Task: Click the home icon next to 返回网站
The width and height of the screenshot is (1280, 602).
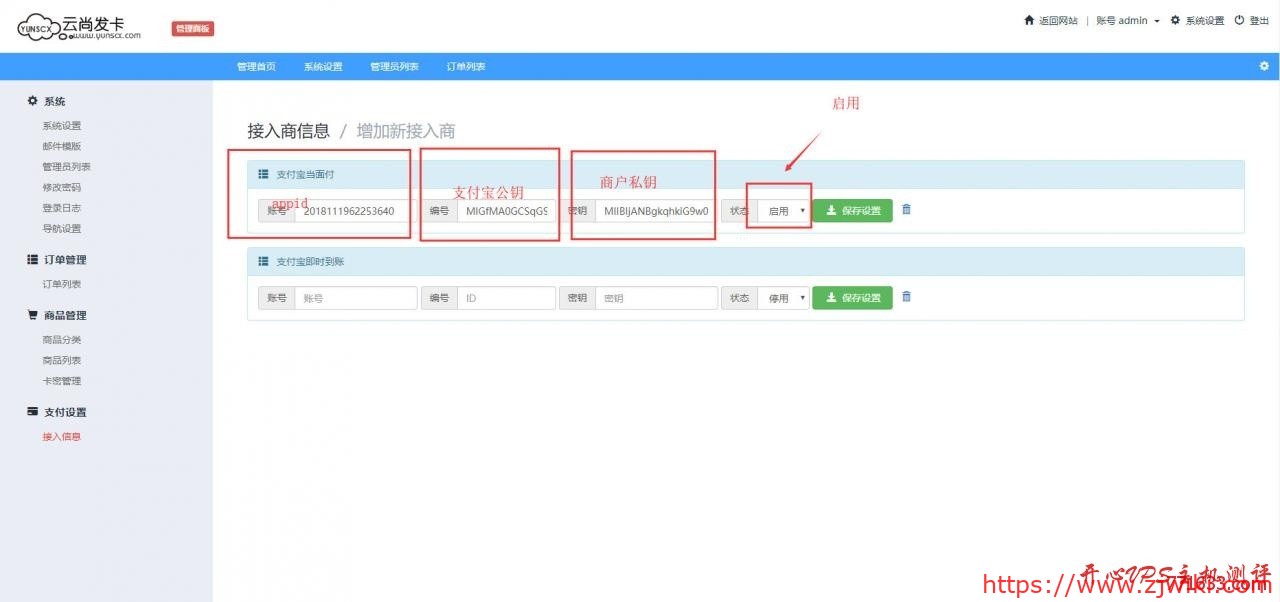Action: pyautogui.click(x=1029, y=20)
